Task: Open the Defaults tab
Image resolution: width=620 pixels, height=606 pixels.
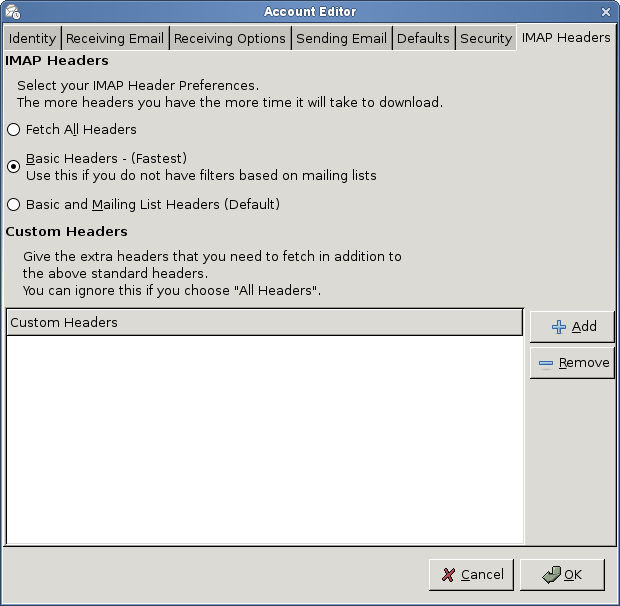Action: pos(423,38)
